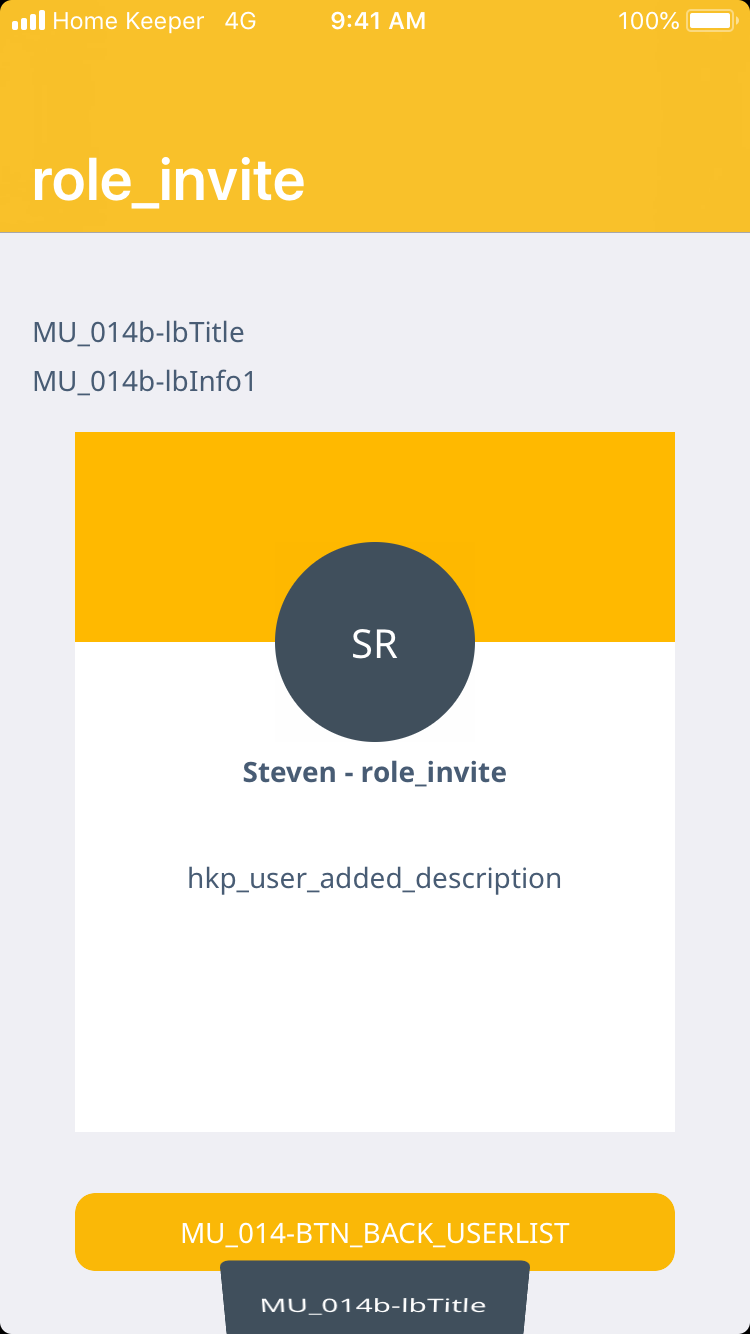Tap the 4G network indicator
Screen dimensions: 750x1334
pos(240,20)
